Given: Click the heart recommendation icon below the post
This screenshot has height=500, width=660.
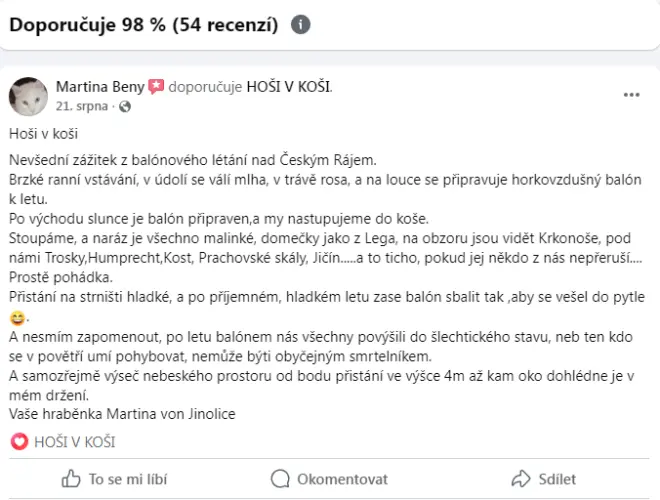Looking at the screenshot, I should 18,441.
